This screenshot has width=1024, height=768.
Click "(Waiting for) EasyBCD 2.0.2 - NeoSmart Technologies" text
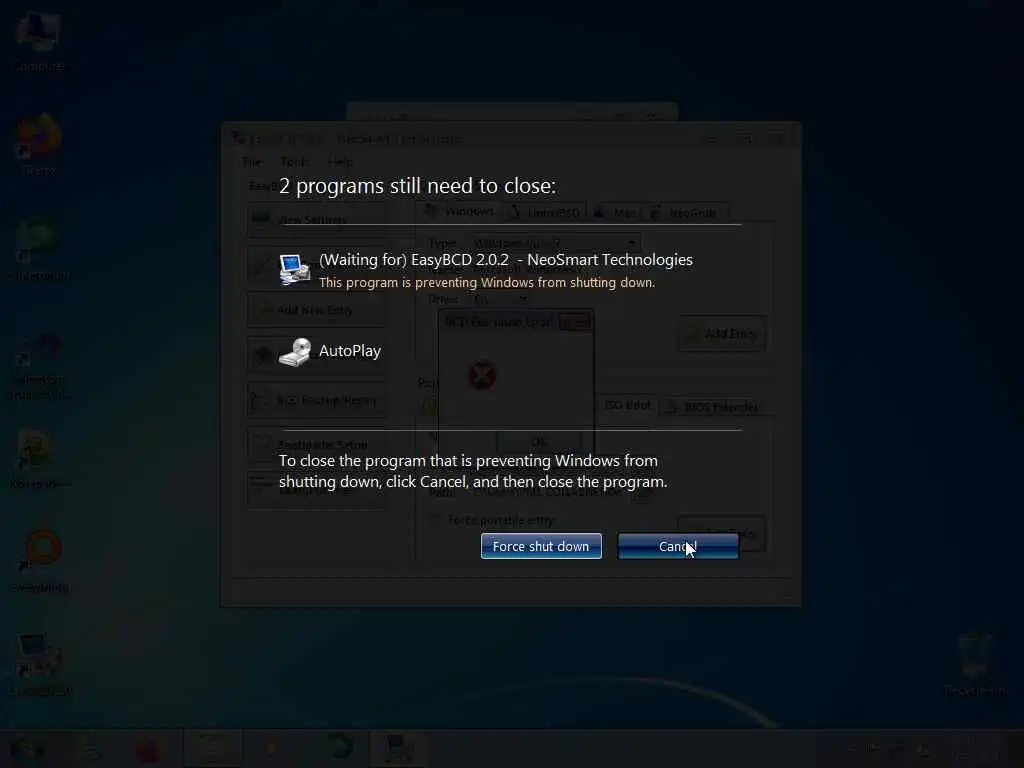pyautogui.click(x=505, y=259)
